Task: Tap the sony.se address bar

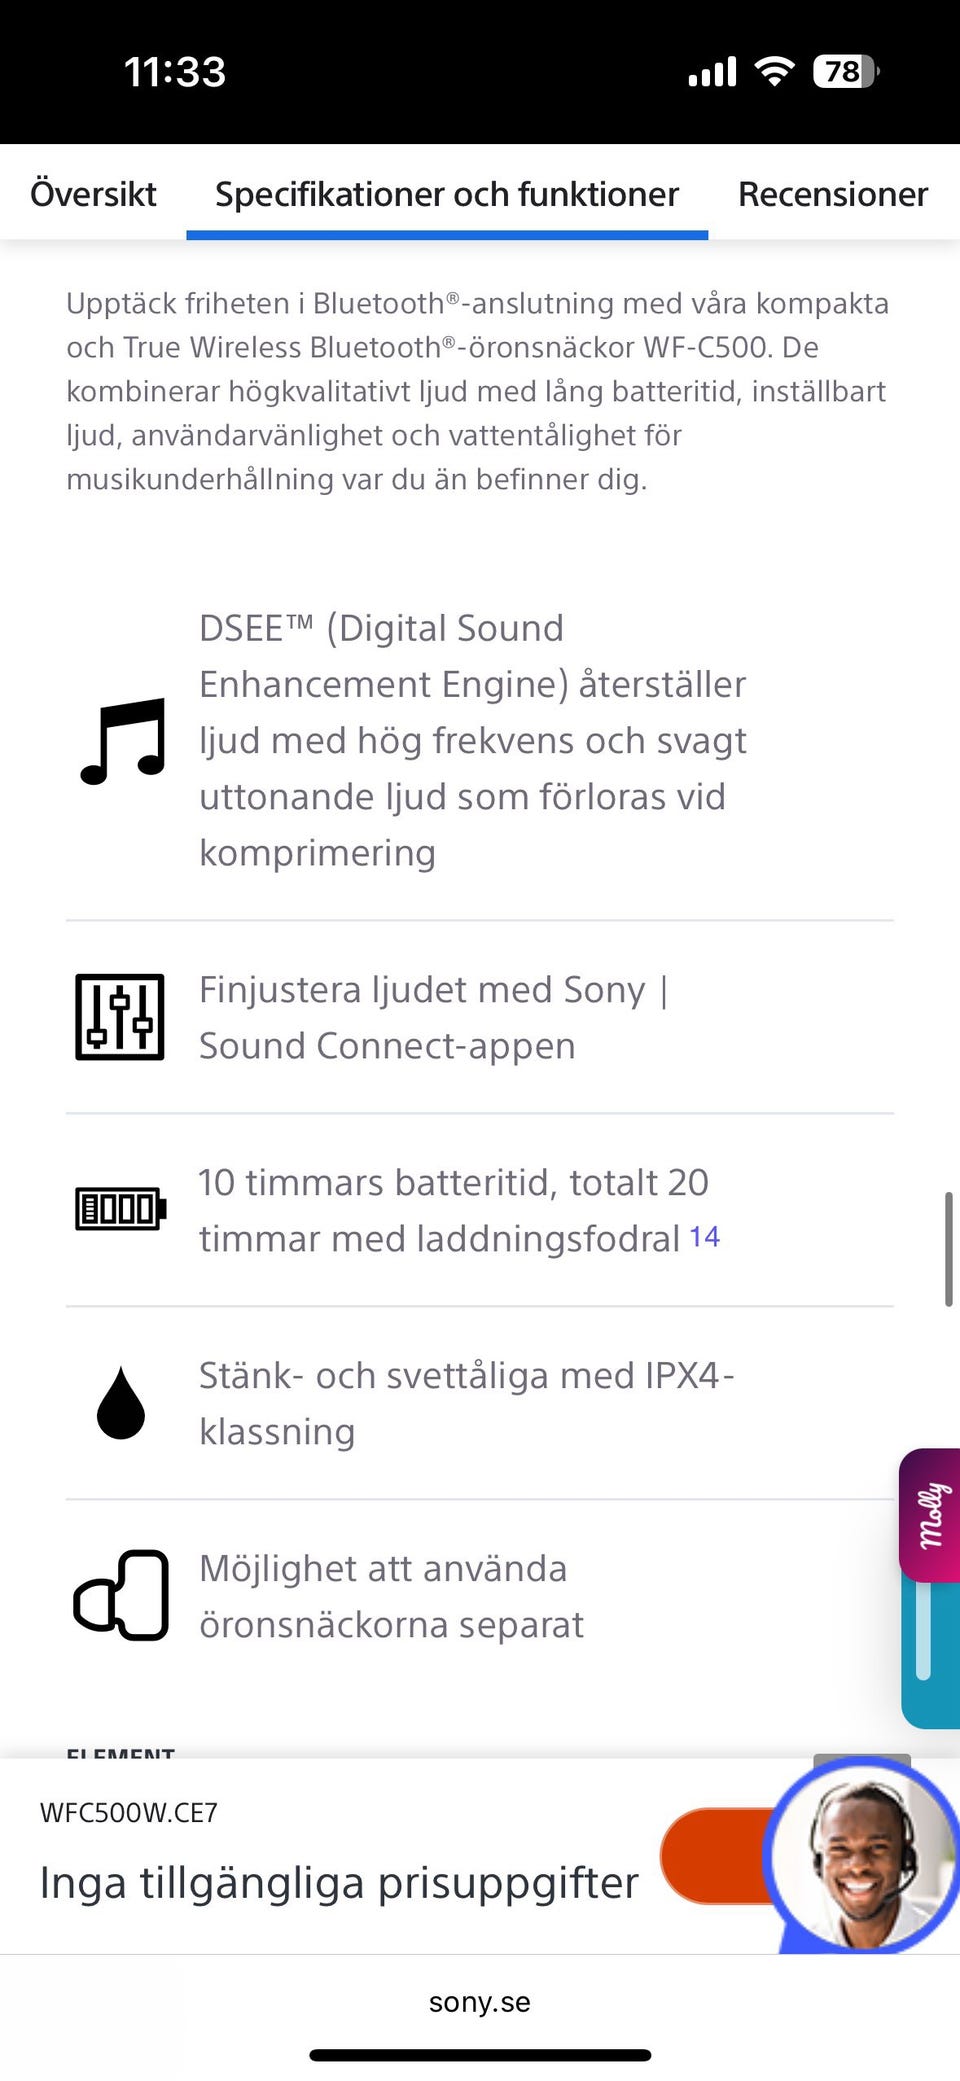Action: click(480, 2002)
